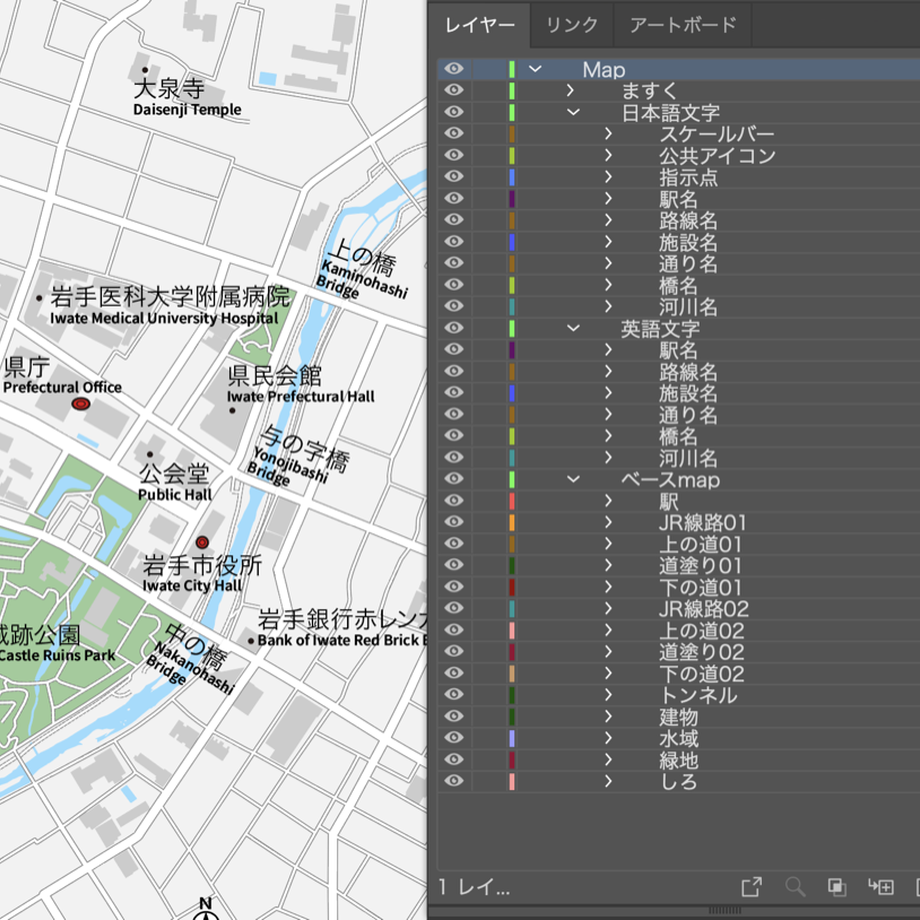Select the ますく layer row
The width and height of the screenshot is (920, 920).
pyautogui.click(x=679, y=90)
